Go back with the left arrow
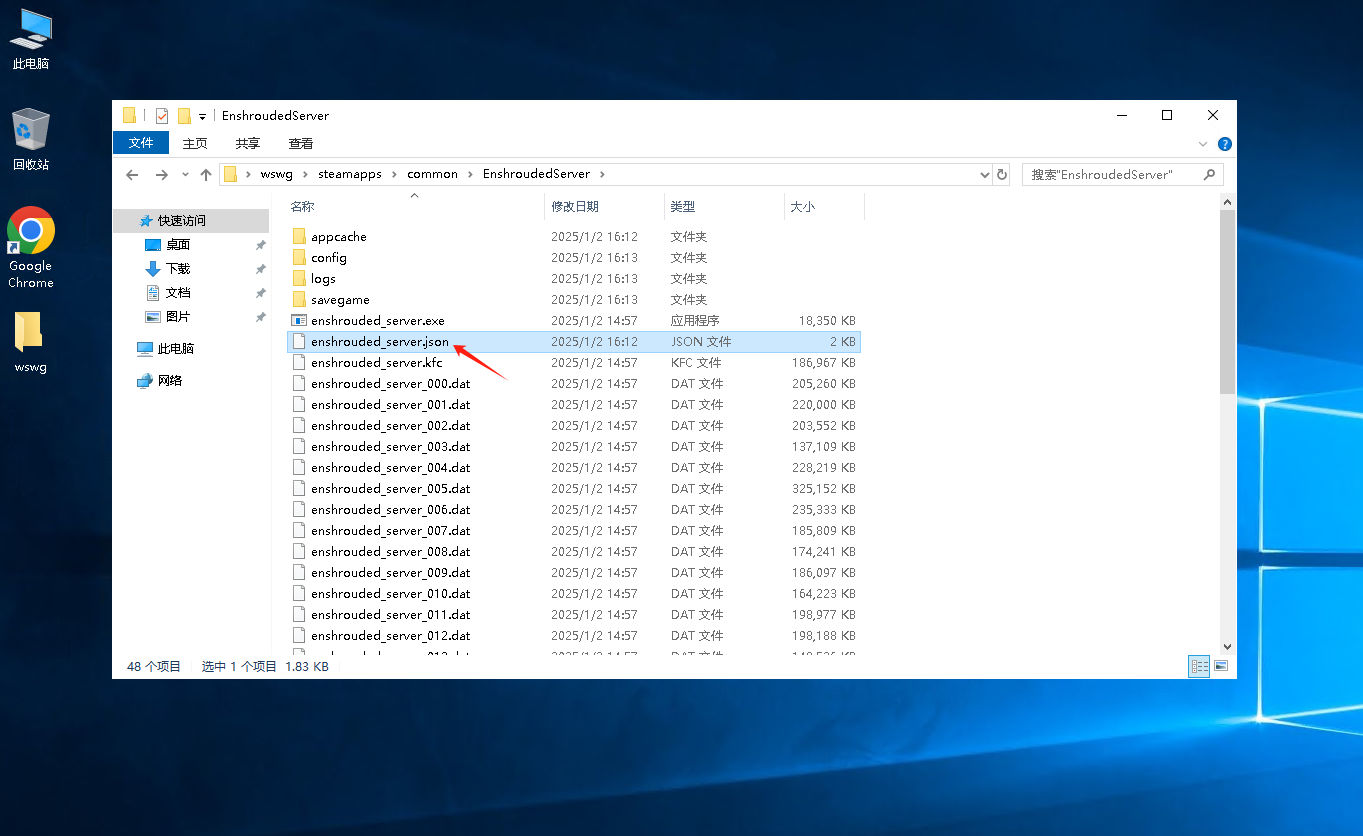The height and width of the screenshot is (836, 1363). click(132, 174)
